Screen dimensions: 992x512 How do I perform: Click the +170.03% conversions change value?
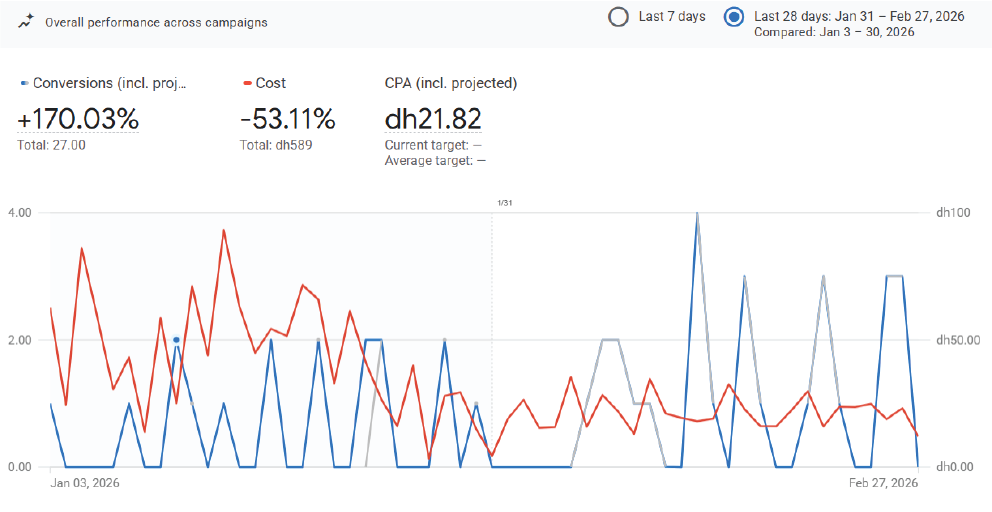pos(78,119)
